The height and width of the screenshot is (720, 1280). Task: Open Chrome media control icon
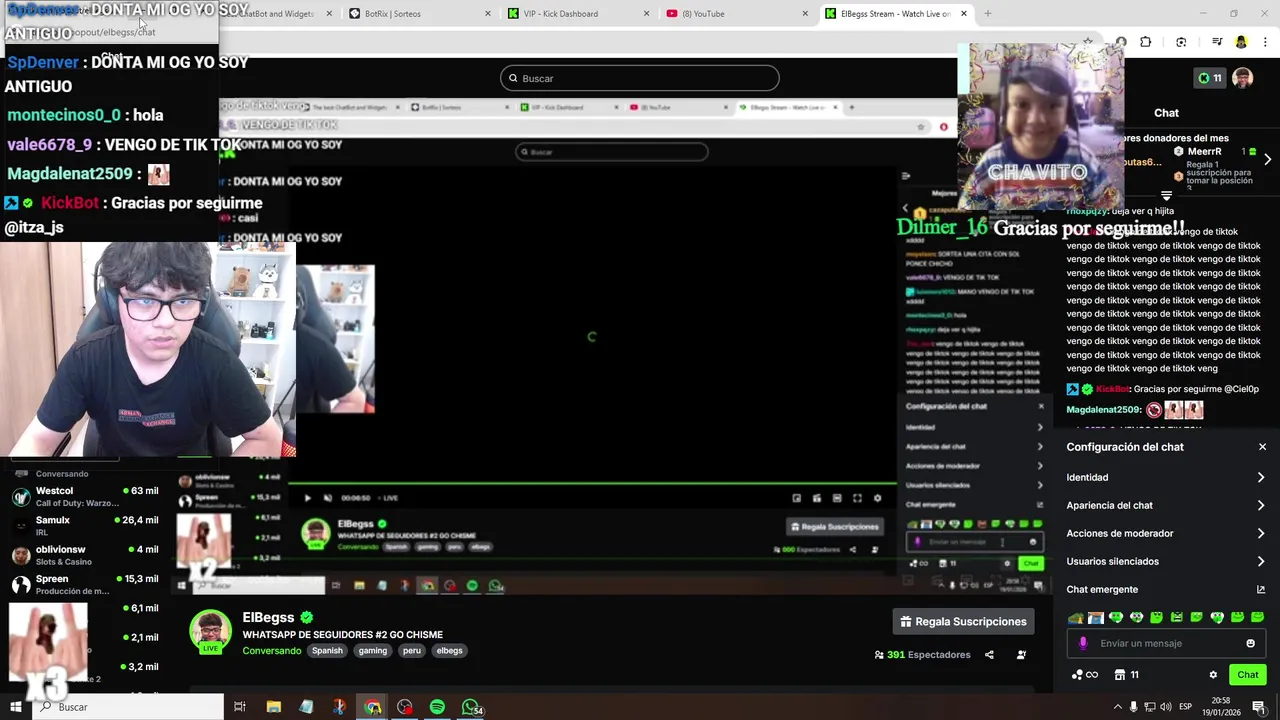(x=1217, y=42)
